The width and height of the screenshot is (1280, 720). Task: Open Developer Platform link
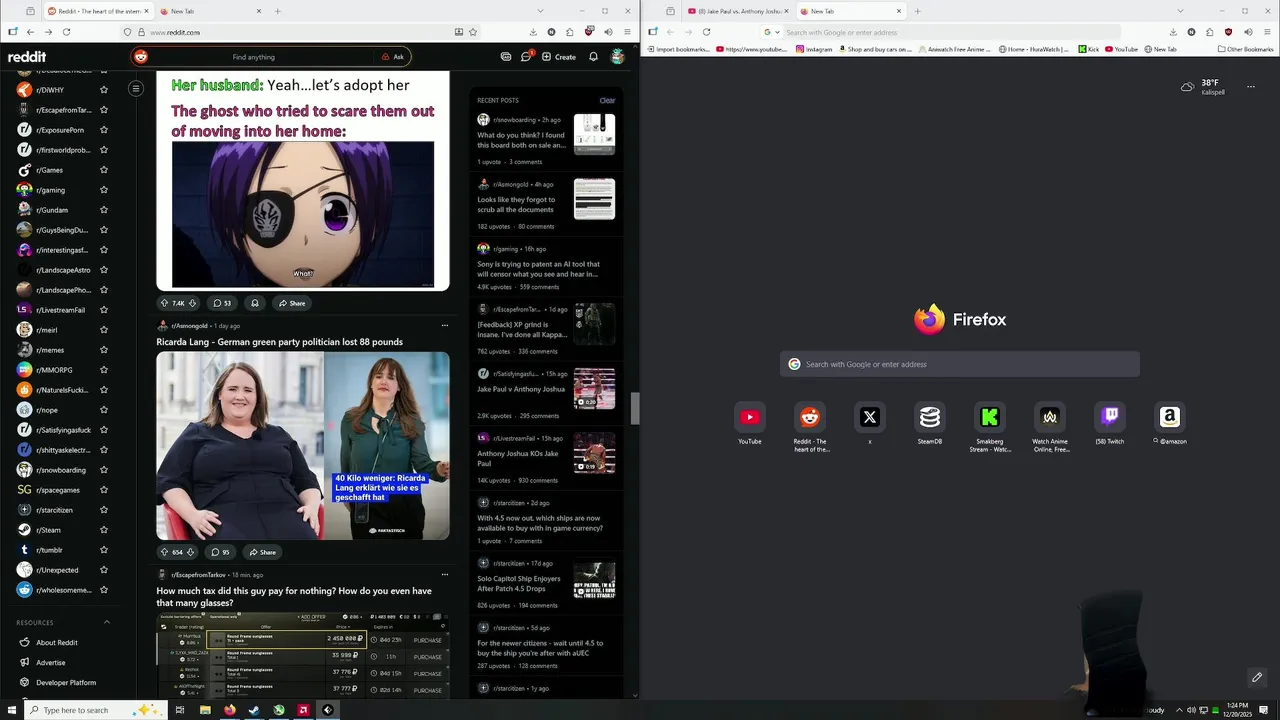click(66, 682)
